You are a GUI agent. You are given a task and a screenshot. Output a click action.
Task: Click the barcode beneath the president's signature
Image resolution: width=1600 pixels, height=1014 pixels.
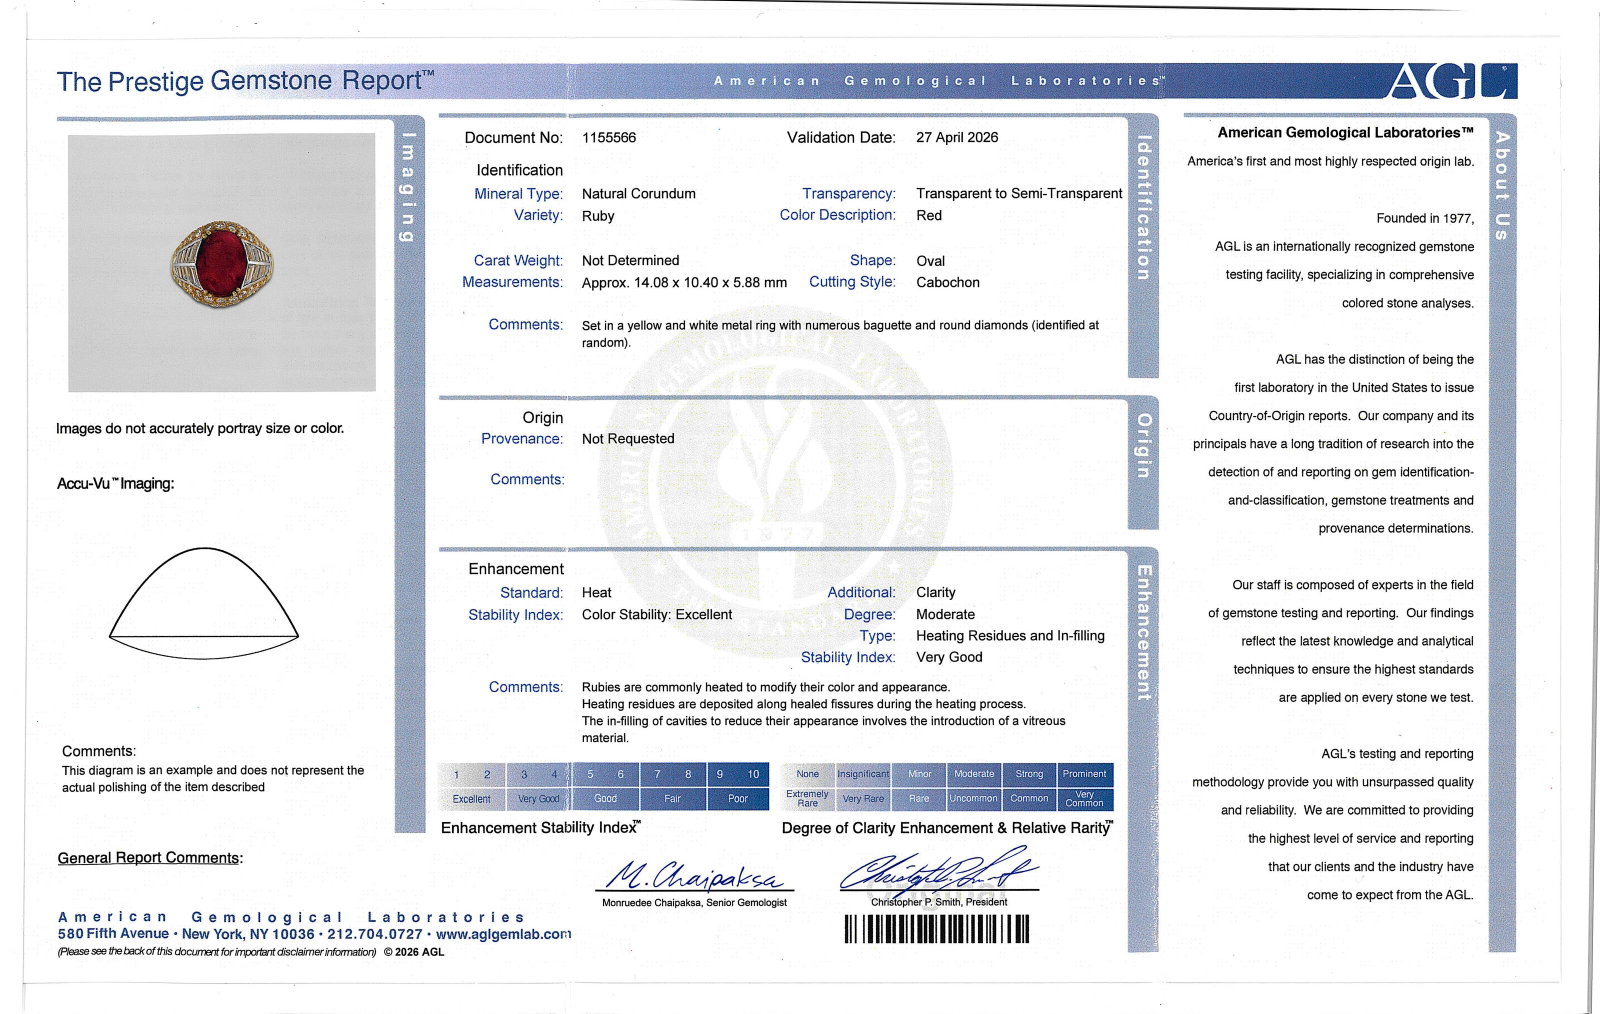(x=937, y=930)
